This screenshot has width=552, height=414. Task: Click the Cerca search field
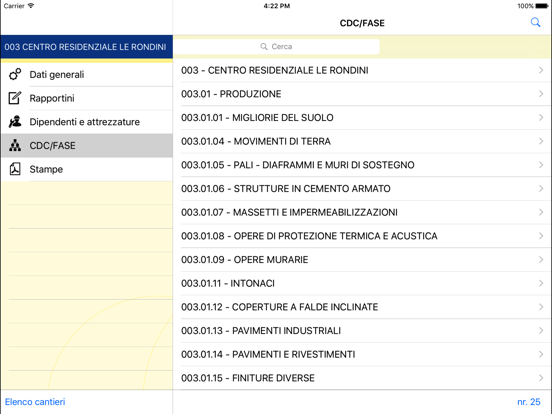(x=277, y=46)
